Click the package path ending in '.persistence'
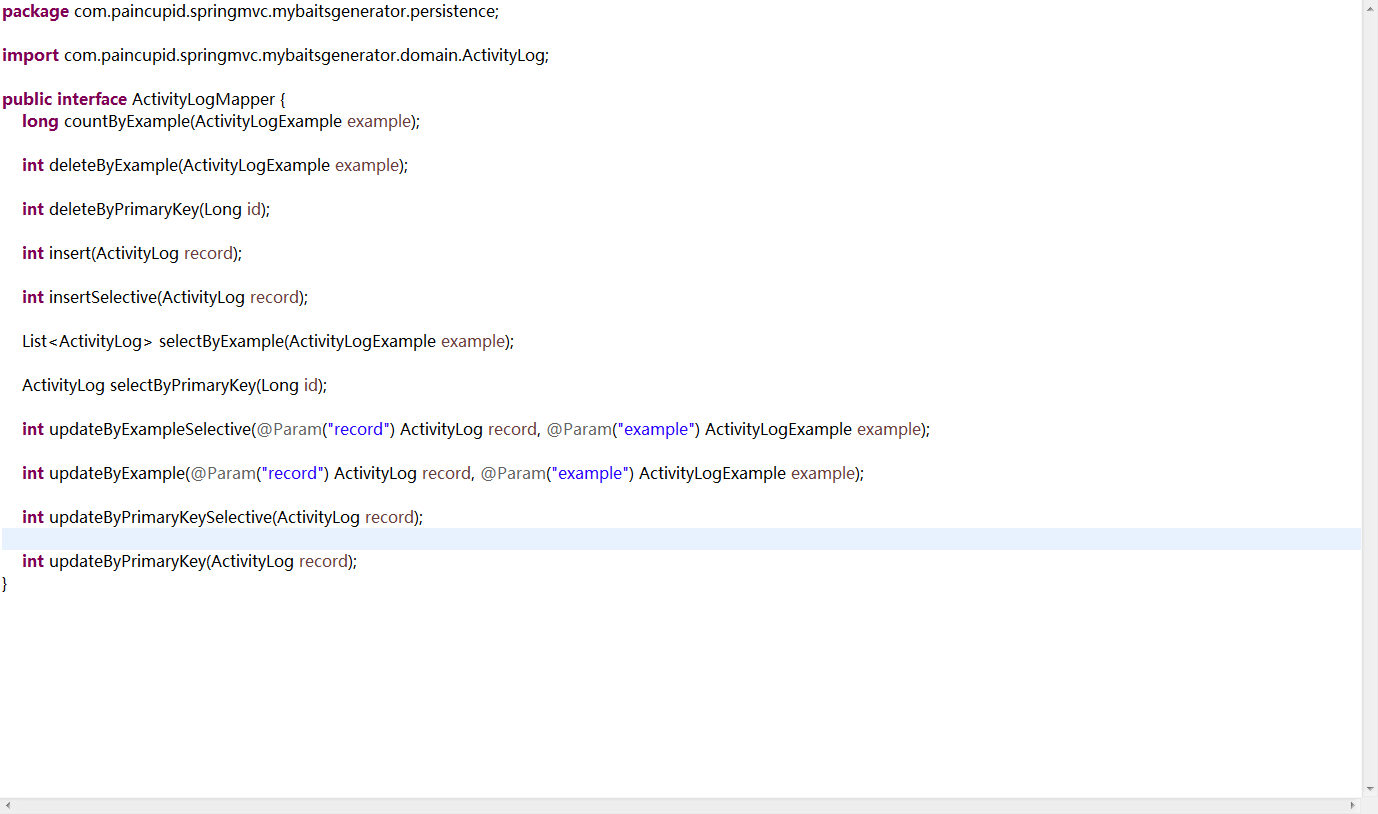This screenshot has width=1378, height=814. coord(284,12)
